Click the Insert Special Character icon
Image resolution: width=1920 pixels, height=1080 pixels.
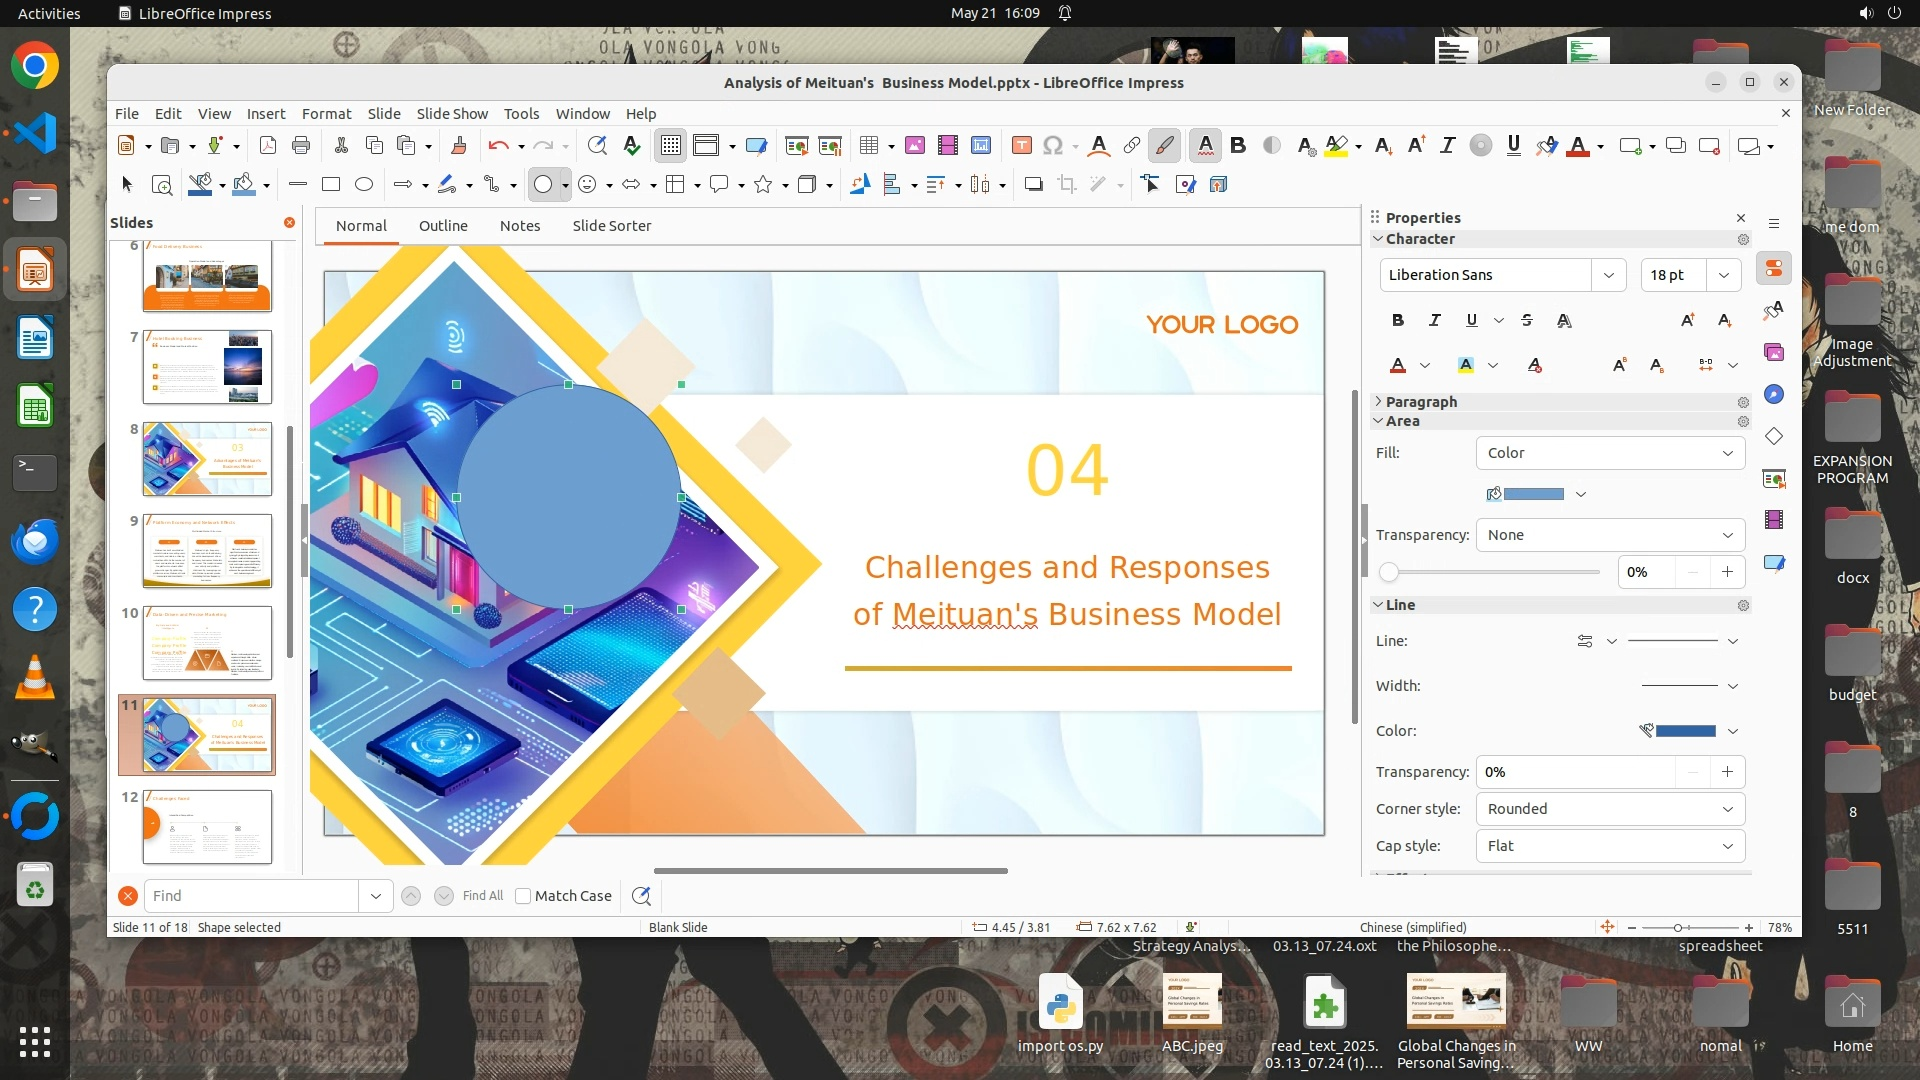pos(1052,146)
